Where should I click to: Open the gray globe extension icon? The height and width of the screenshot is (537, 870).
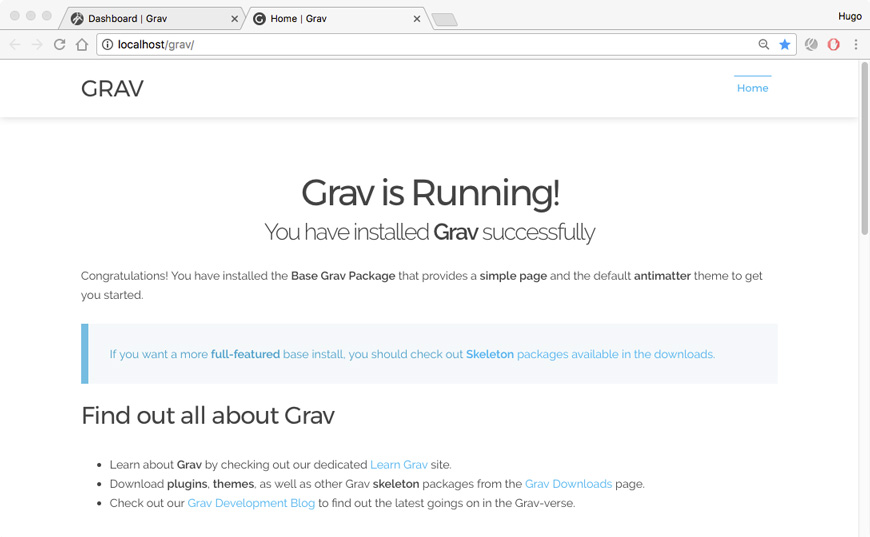[811, 44]
